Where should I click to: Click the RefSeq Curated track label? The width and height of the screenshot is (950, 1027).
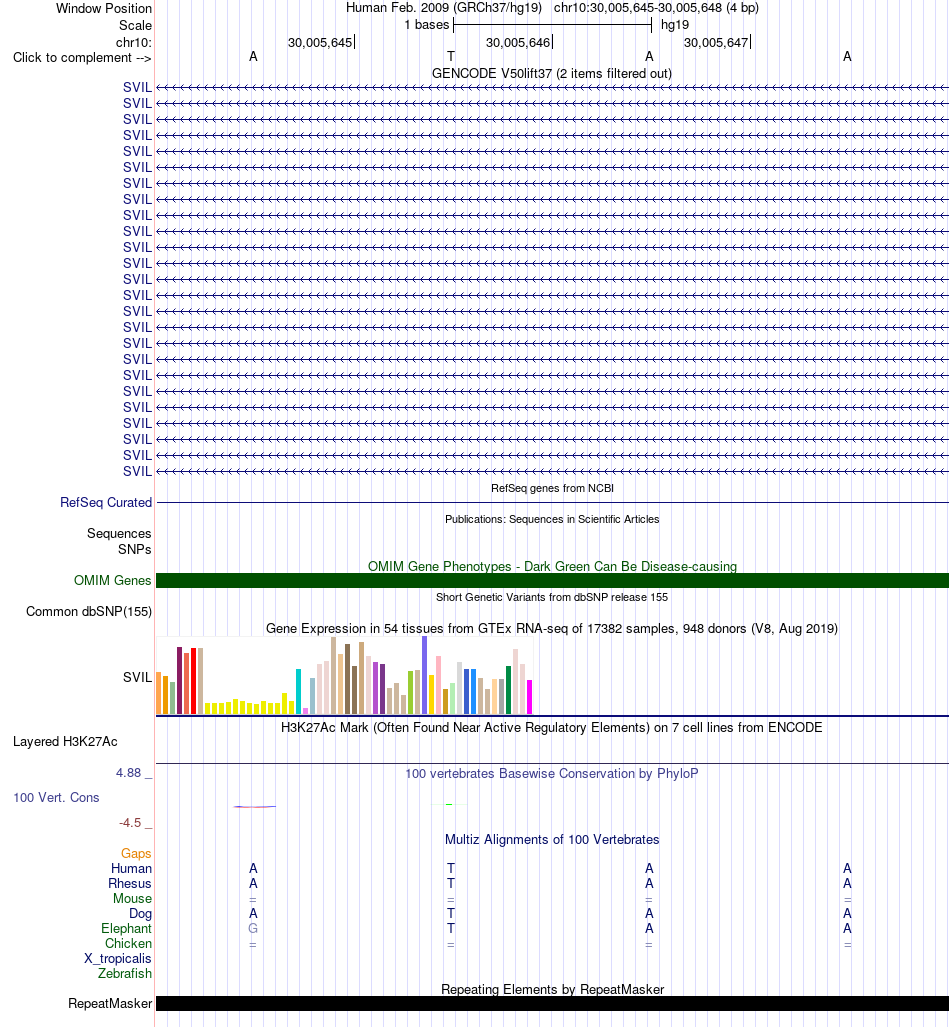105,502
